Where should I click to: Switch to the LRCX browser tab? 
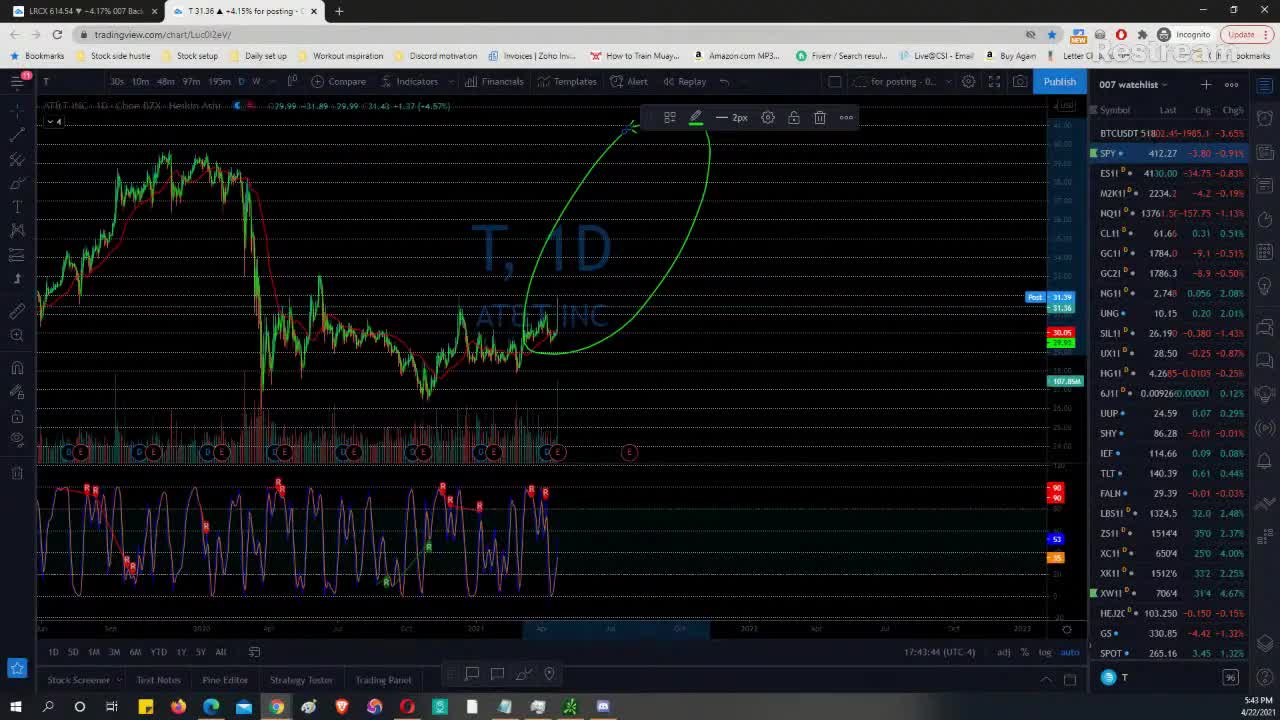click(85, 11)
